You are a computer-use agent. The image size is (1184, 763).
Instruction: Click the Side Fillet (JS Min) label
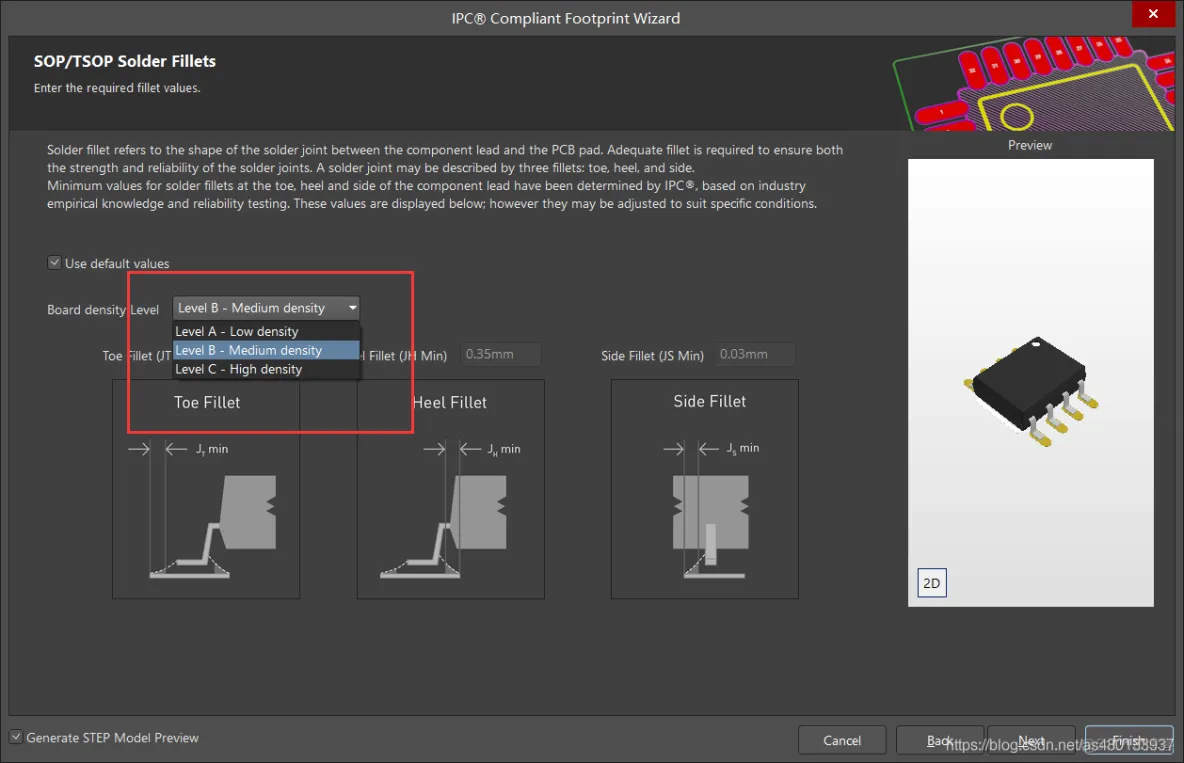pos(652,355)
